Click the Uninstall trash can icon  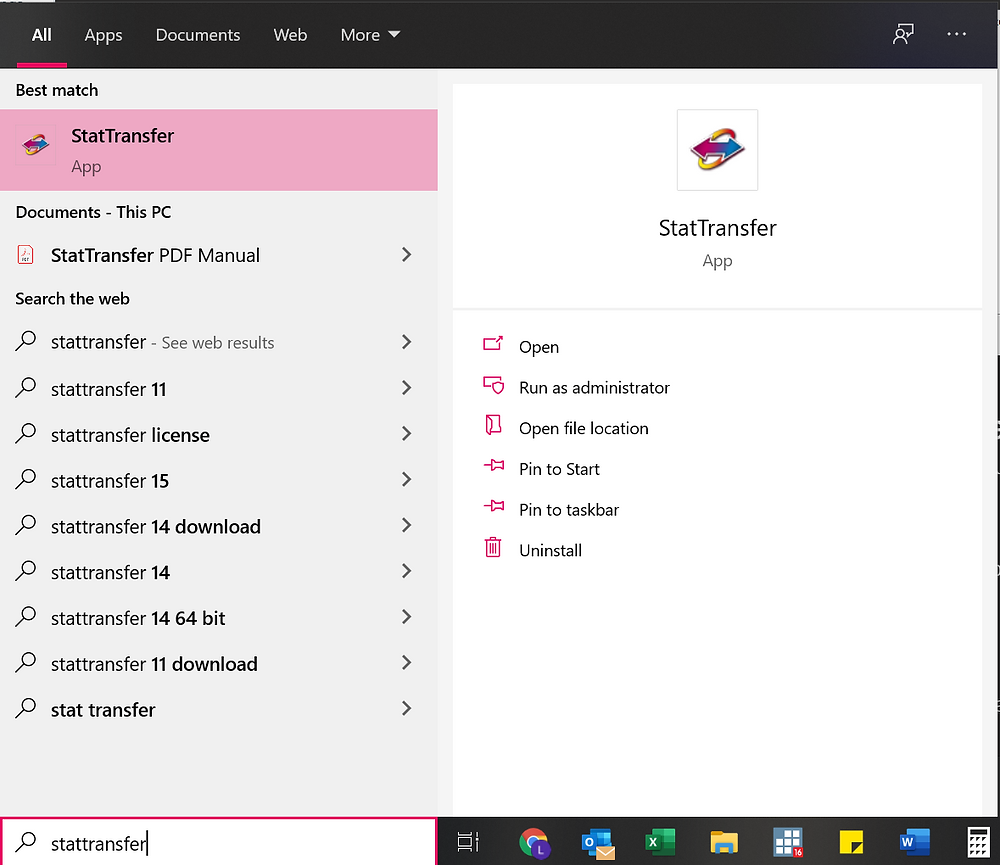493,547
